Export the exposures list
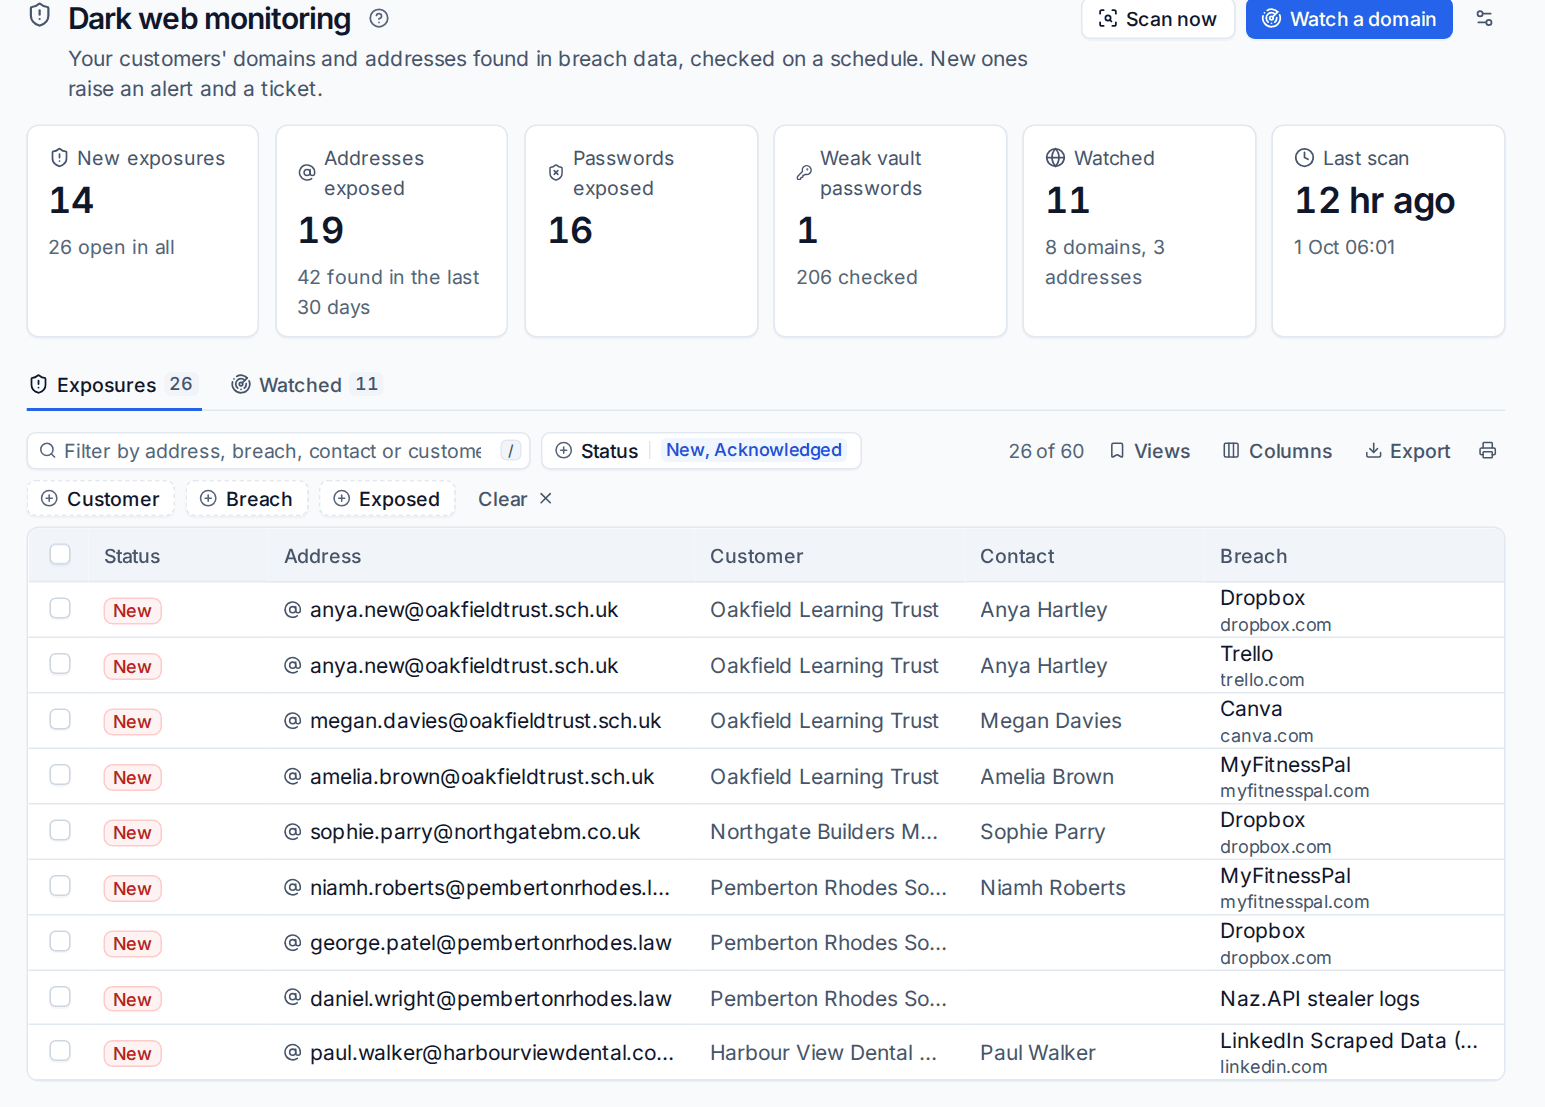The width and height of the screenshot is (1545, 1107). click(x=1408, y=451)
